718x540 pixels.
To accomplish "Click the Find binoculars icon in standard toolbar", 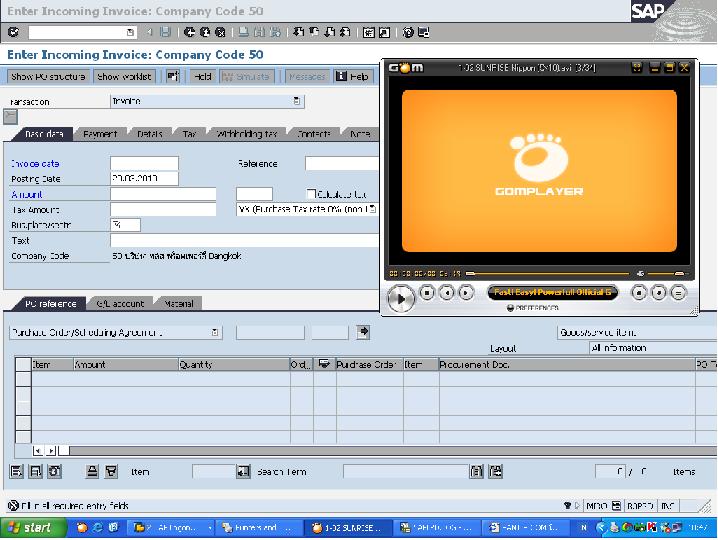I will coord(259,32).
